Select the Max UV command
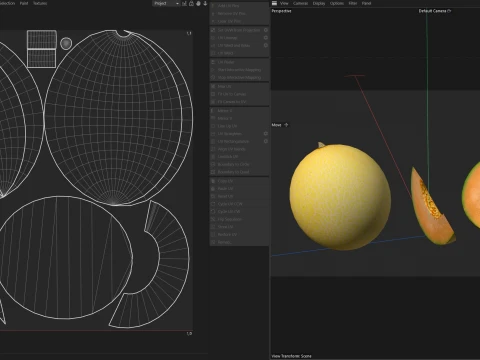 239,86
